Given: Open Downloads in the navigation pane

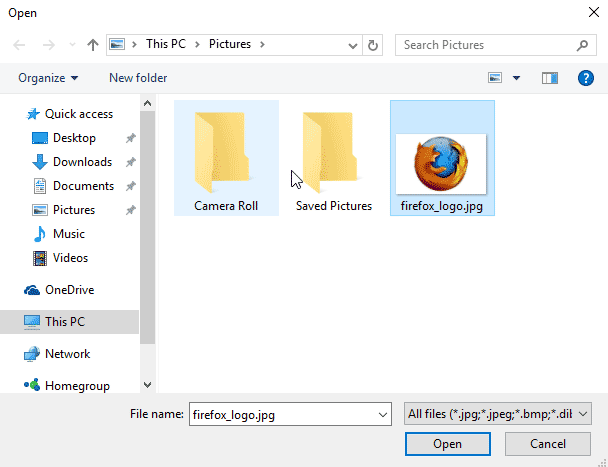Looking at the screenshot, I should [82, 162].
